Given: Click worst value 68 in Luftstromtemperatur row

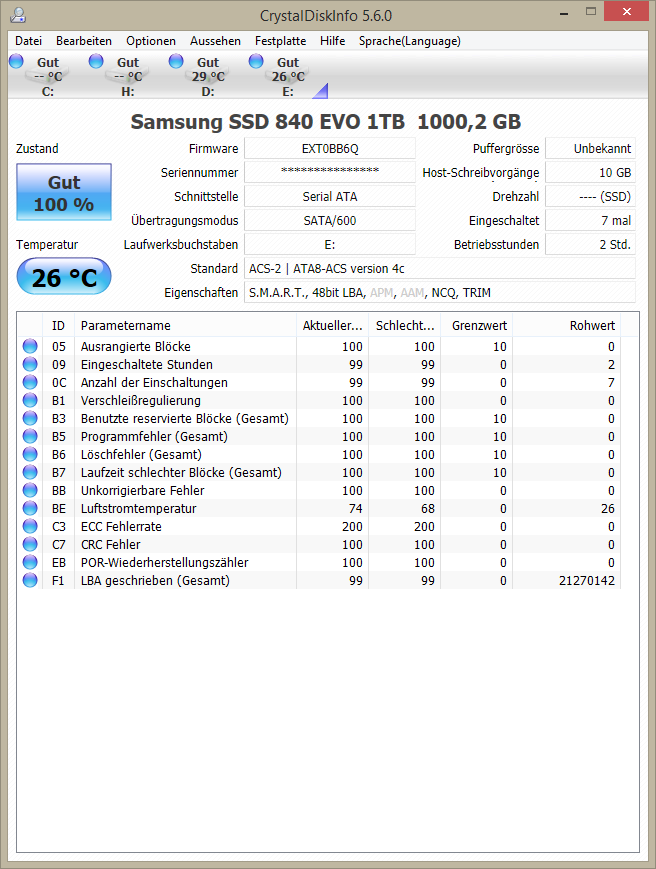Looking at the screenshot, I should click(428, 509).
